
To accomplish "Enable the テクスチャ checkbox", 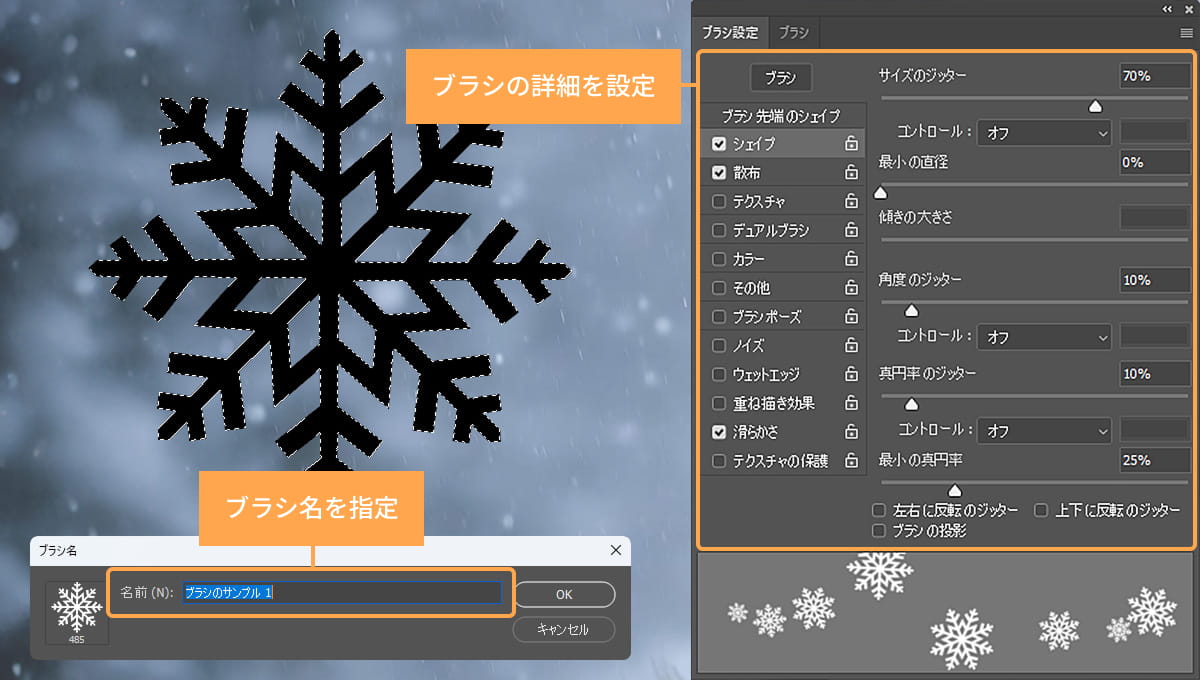I will tap(719, 201).
